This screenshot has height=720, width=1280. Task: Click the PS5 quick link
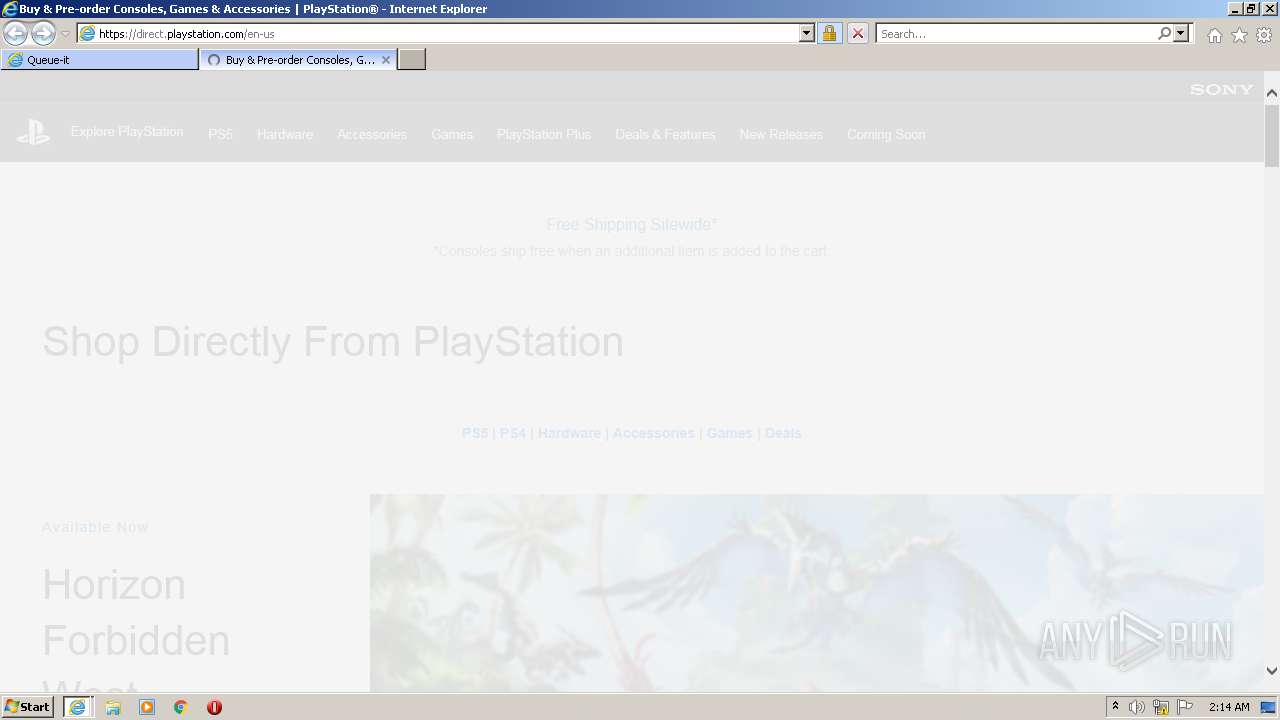[475, 433]
